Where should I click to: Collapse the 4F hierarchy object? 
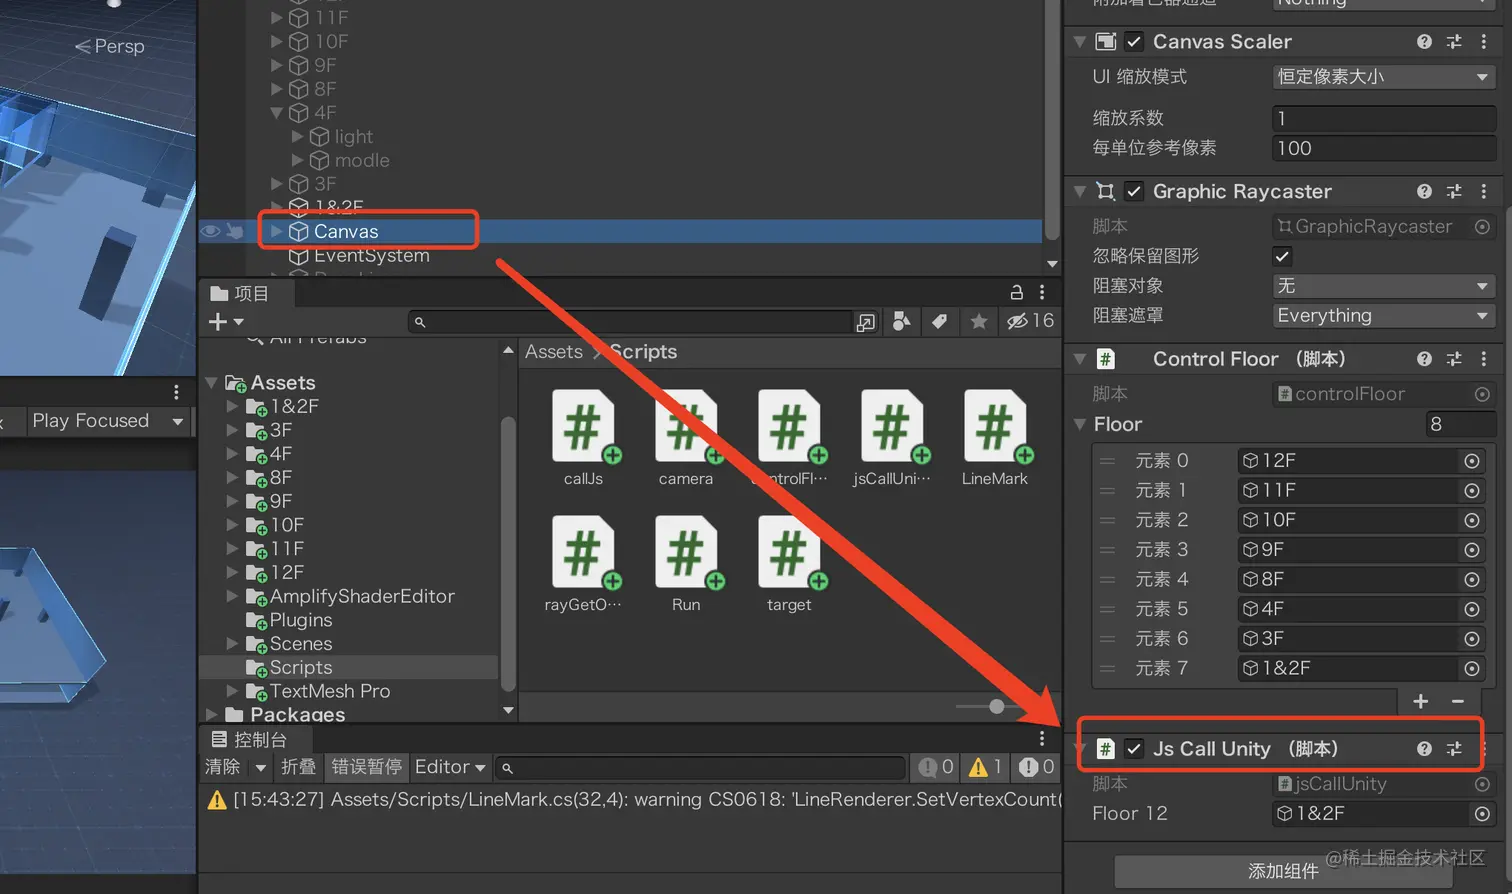click(x=277, y=113)
